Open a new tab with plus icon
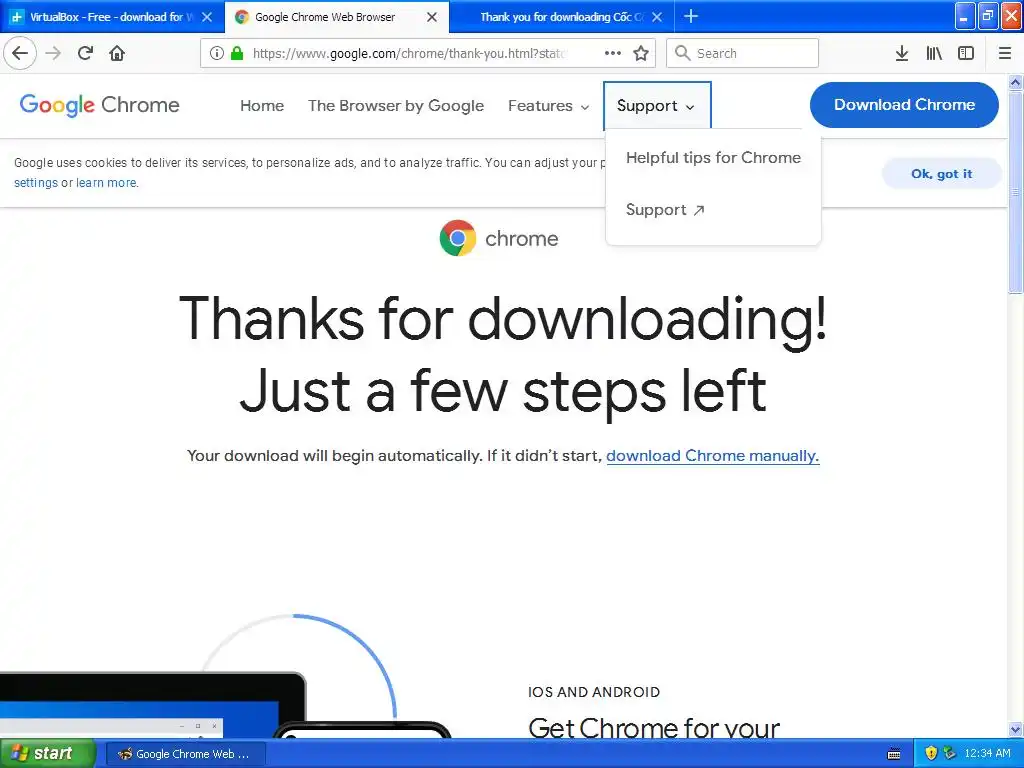Viewport: 1024px width, 768px height. [691, 16]
